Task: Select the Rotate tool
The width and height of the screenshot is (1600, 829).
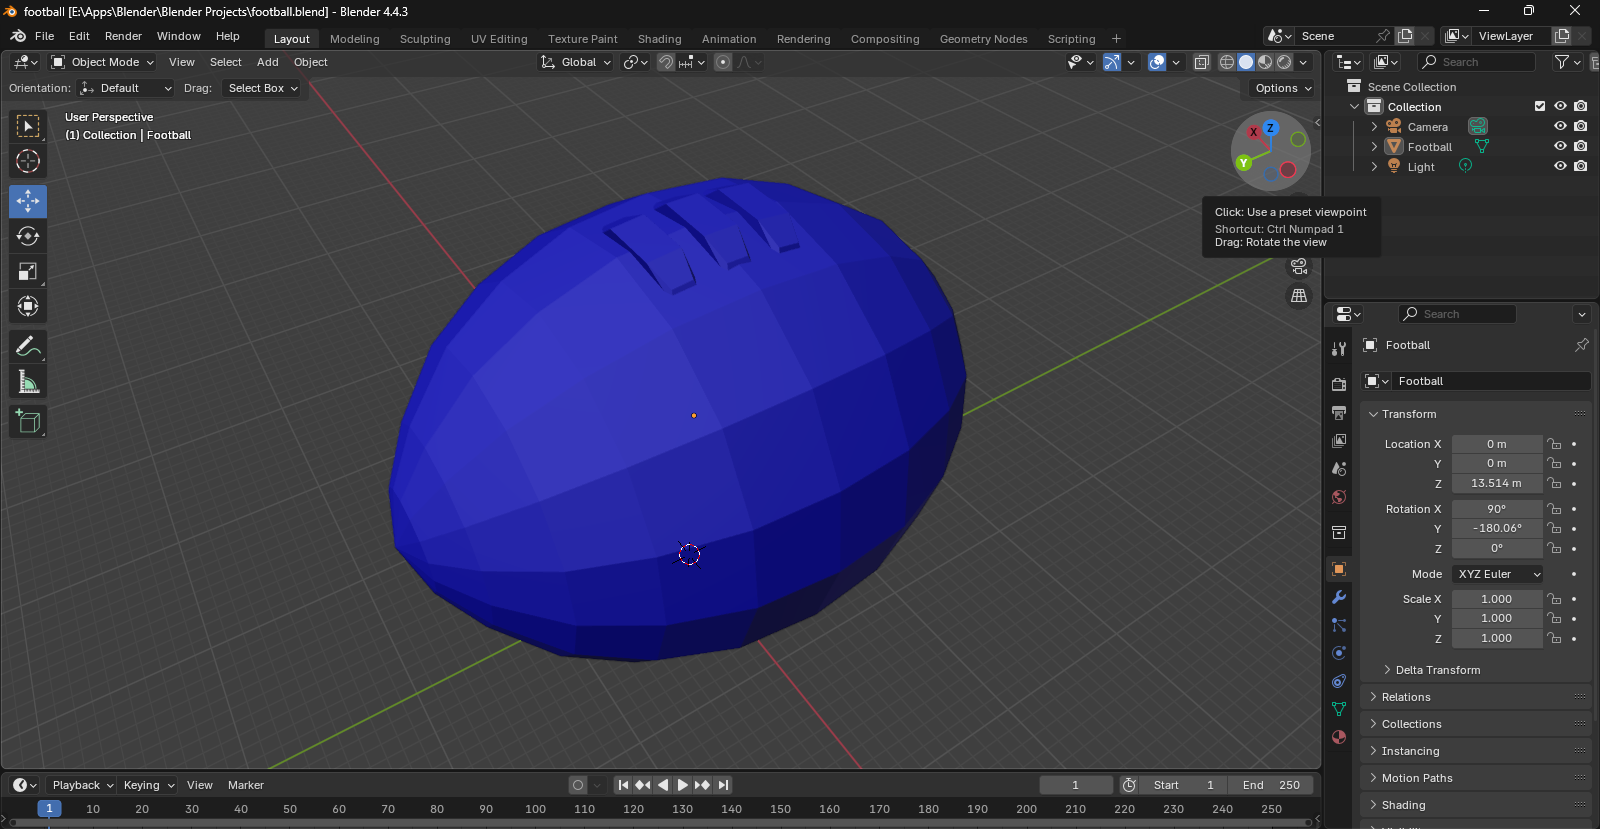Action: click(x=28, y=236)
